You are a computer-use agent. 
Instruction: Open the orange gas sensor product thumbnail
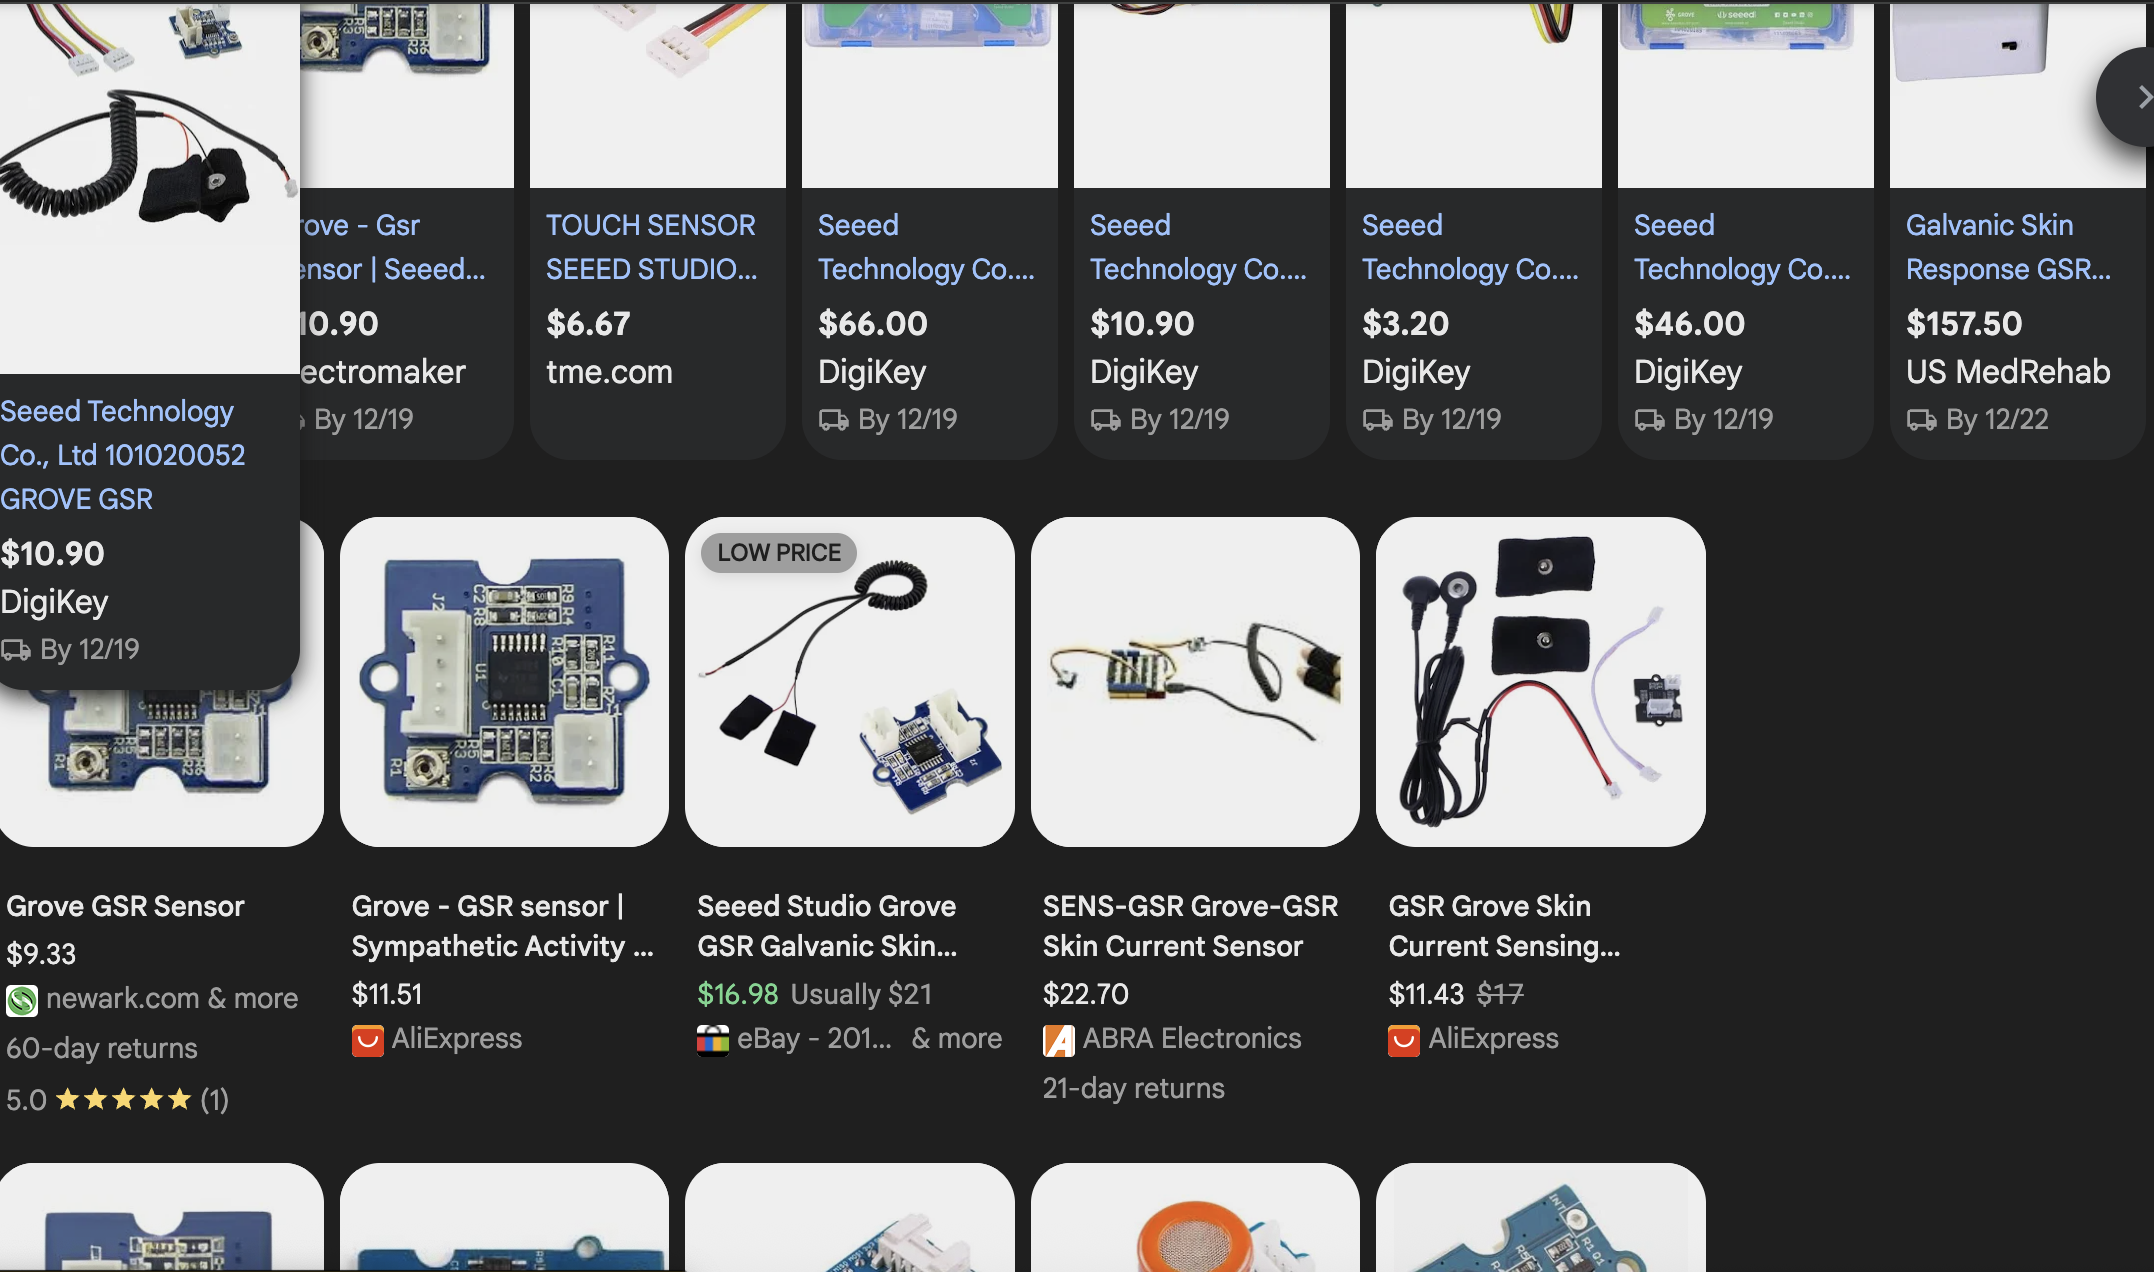pos(1195,1217)
